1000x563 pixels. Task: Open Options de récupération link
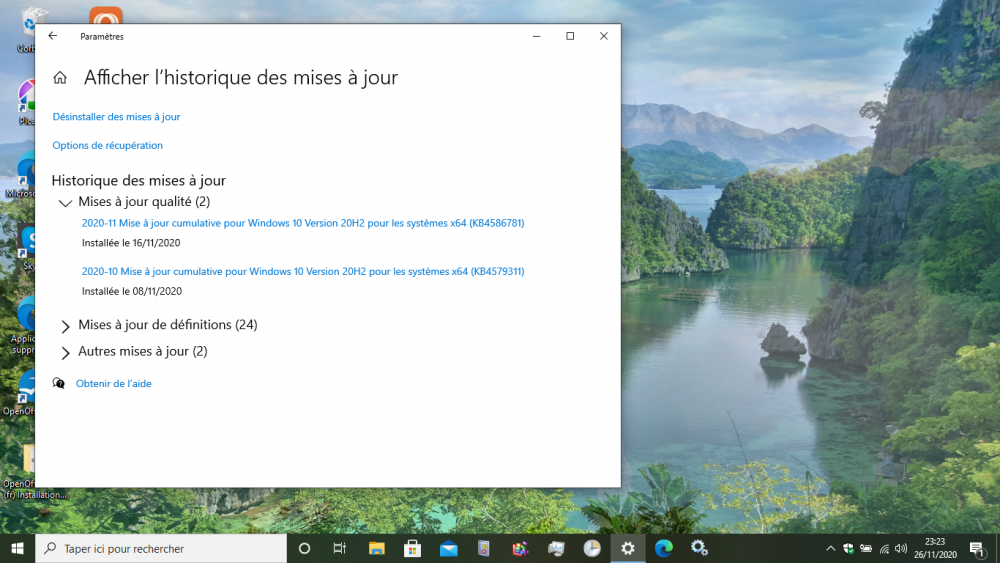pos(107,146)
